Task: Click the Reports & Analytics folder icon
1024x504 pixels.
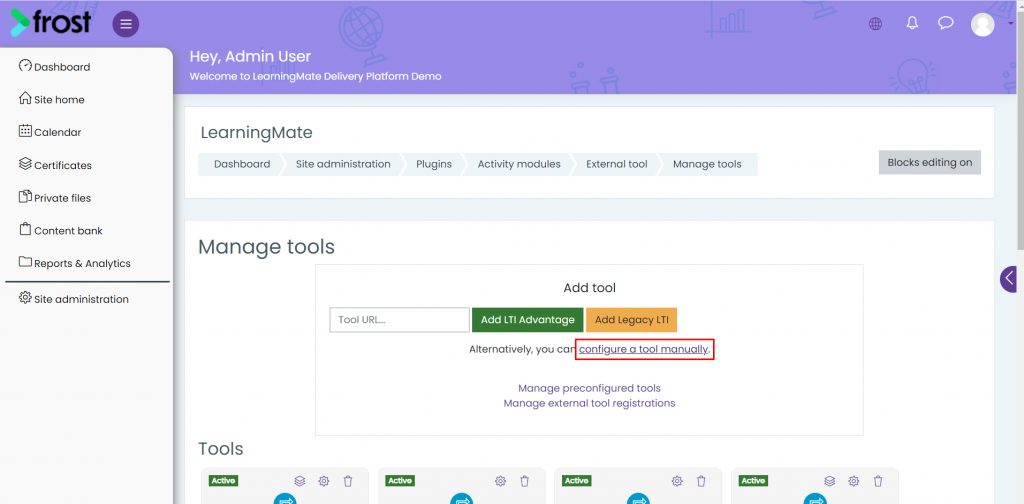Action: point(25,262)
